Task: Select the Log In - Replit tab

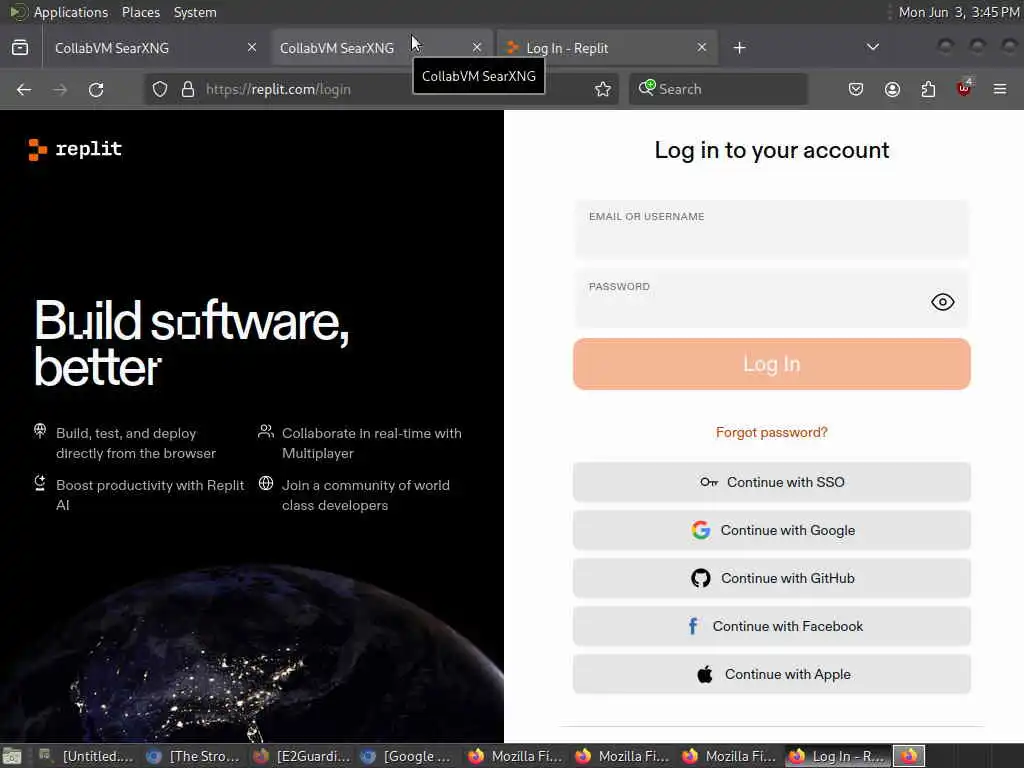Action: (606, 48)
